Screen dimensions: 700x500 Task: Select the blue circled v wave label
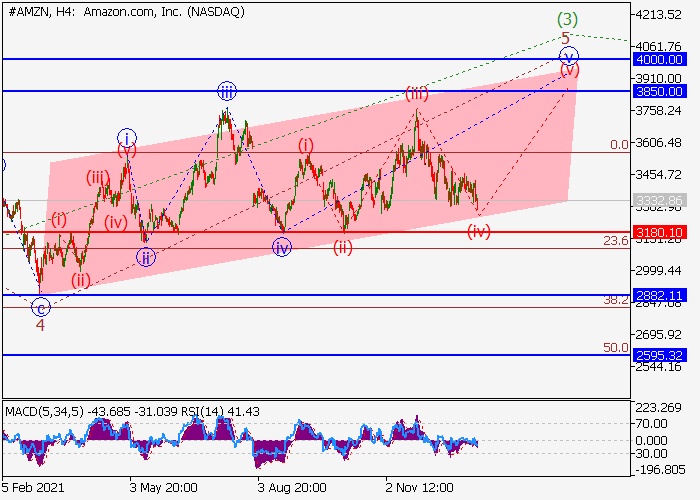[569, 56]
